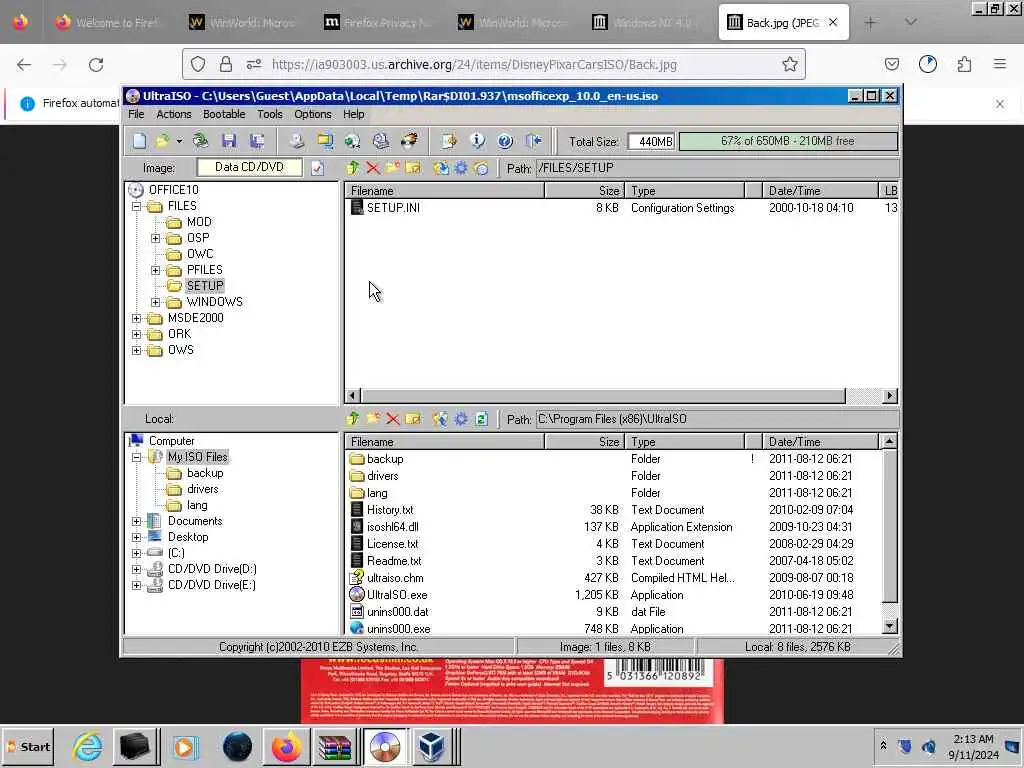Collapse the My ISO Files node
Screen dimensions: 1024x768
pyautogui.click(x=136, y=457)
